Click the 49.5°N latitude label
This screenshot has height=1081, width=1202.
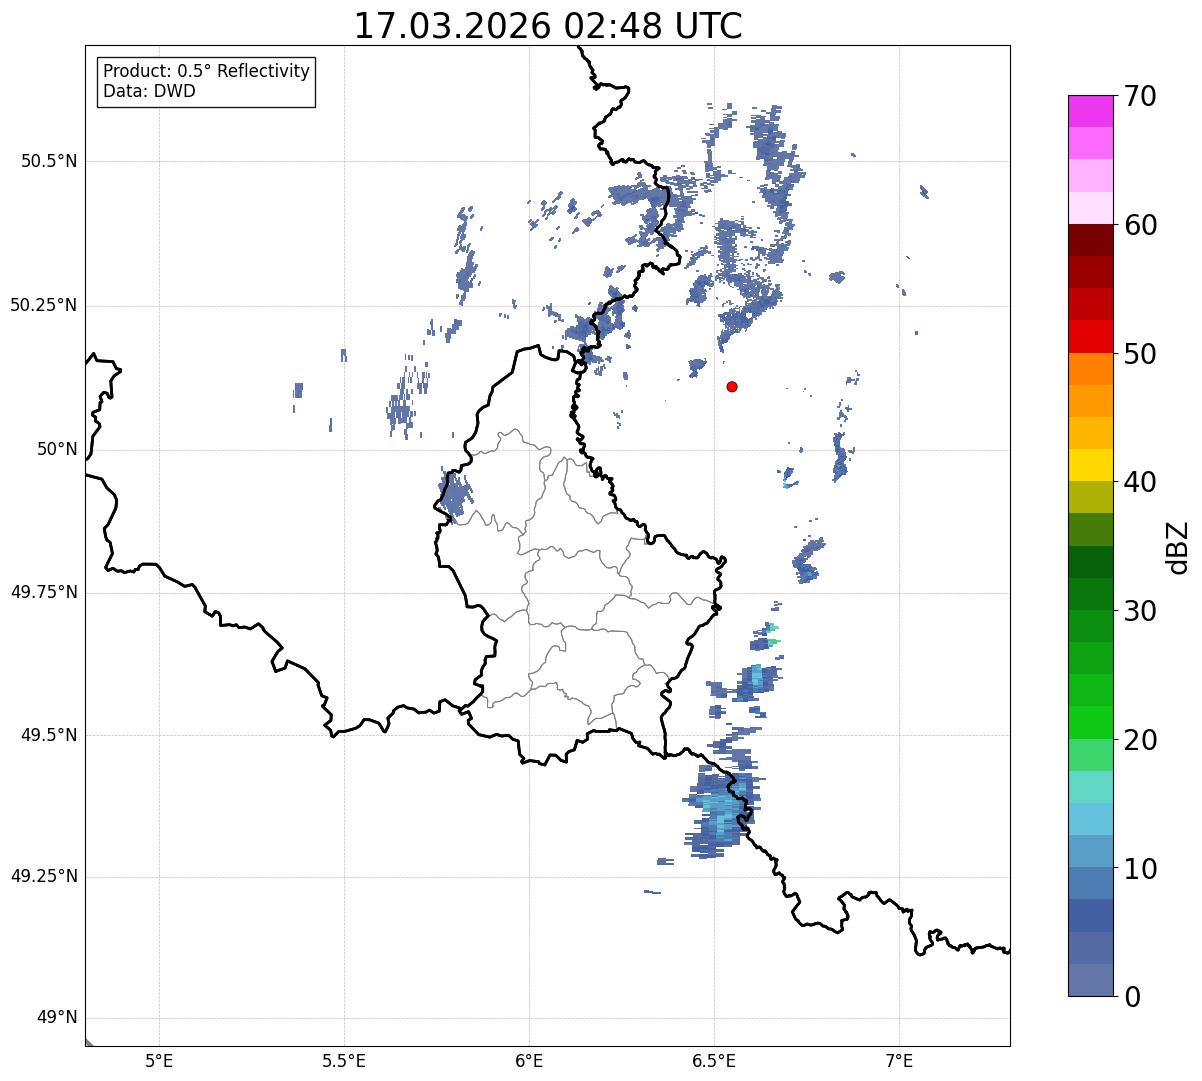pyautogui.click(x=49, y=735)
